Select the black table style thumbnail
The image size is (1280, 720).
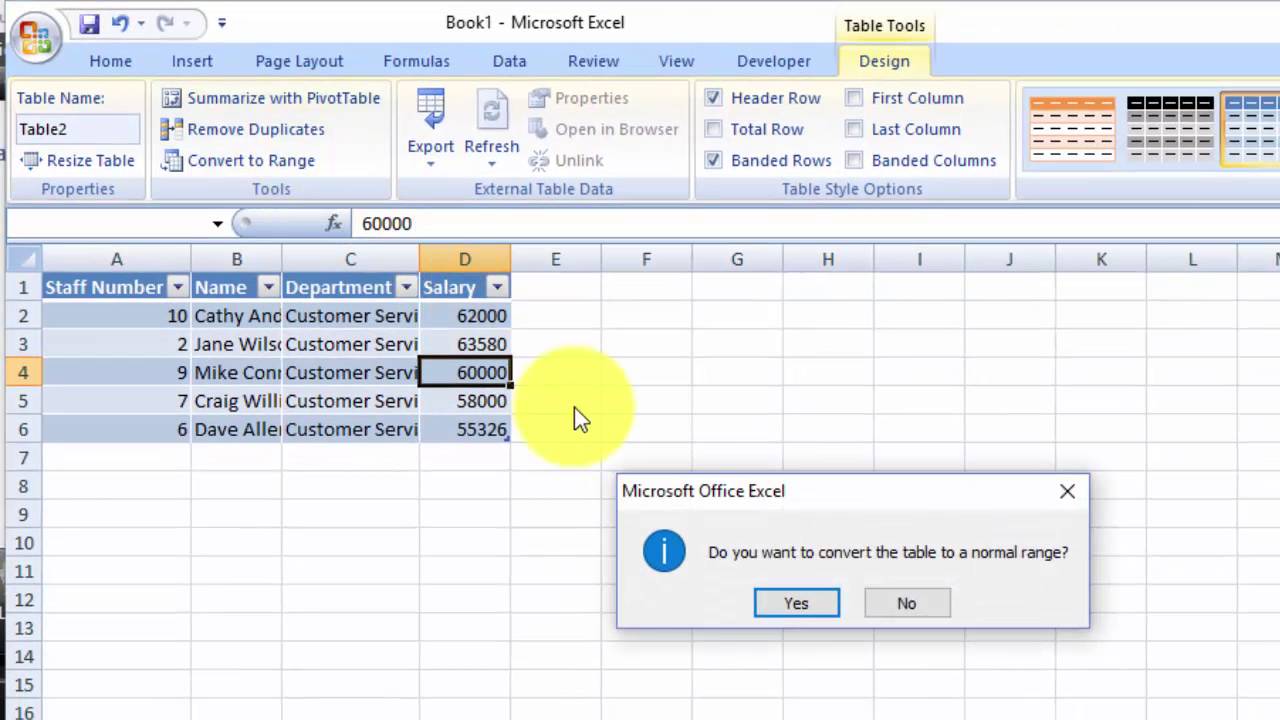coord(1169,129)
